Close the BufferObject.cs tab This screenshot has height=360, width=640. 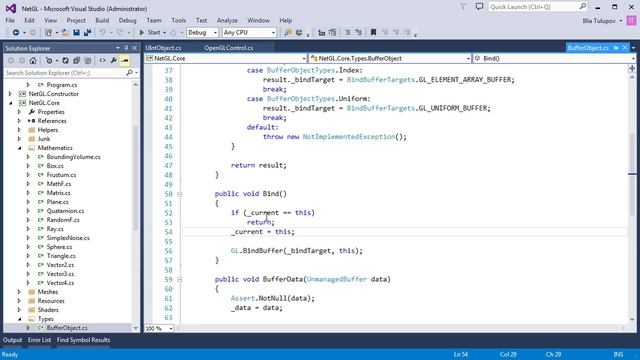click(x=625, y=48)
